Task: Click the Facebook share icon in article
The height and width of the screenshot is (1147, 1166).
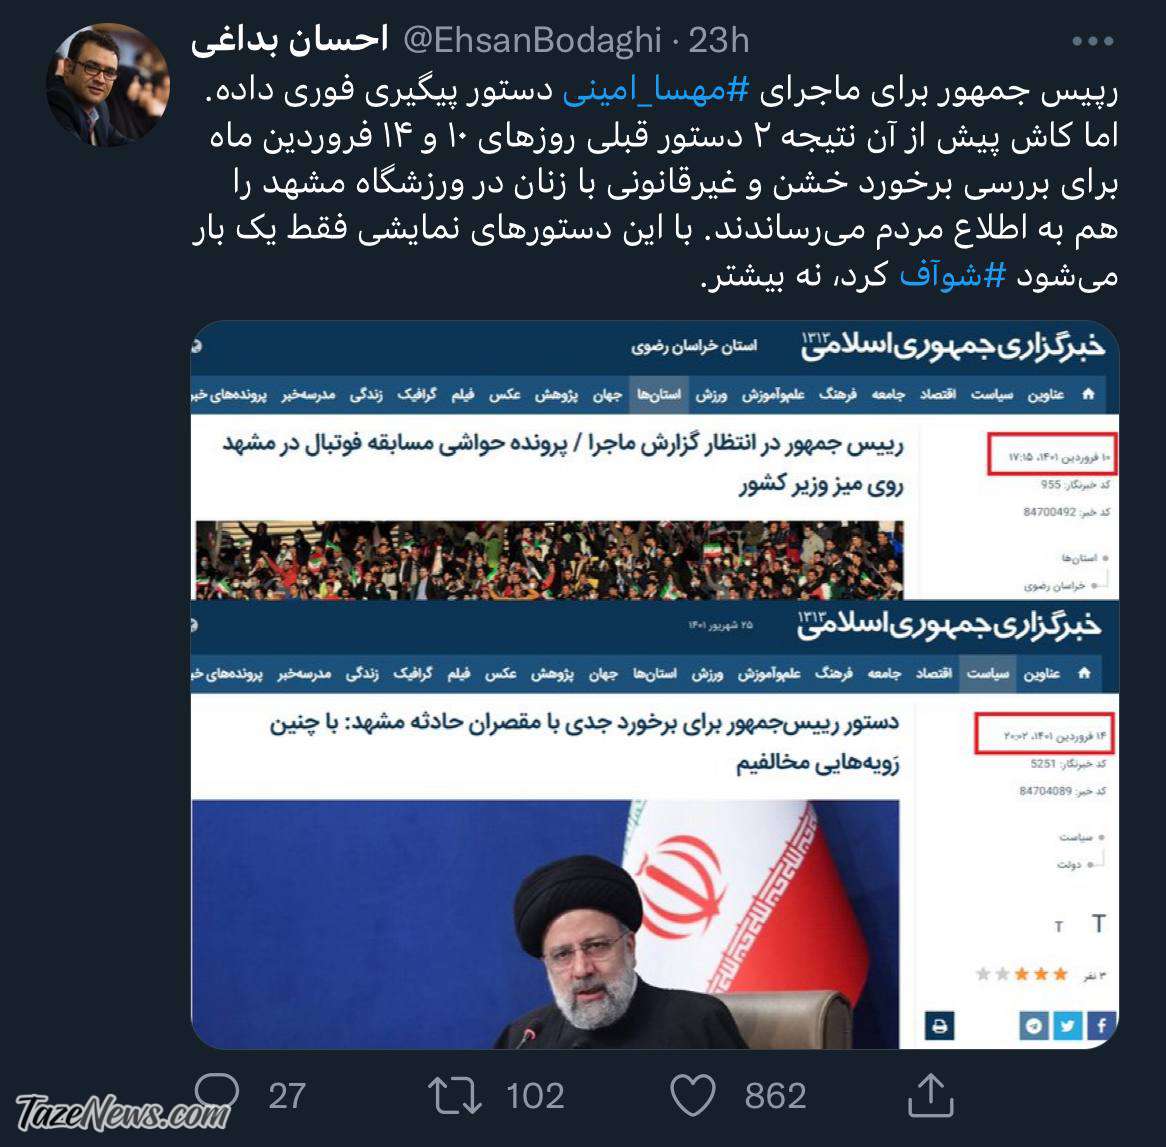Action: [x=1101, y=1026]
